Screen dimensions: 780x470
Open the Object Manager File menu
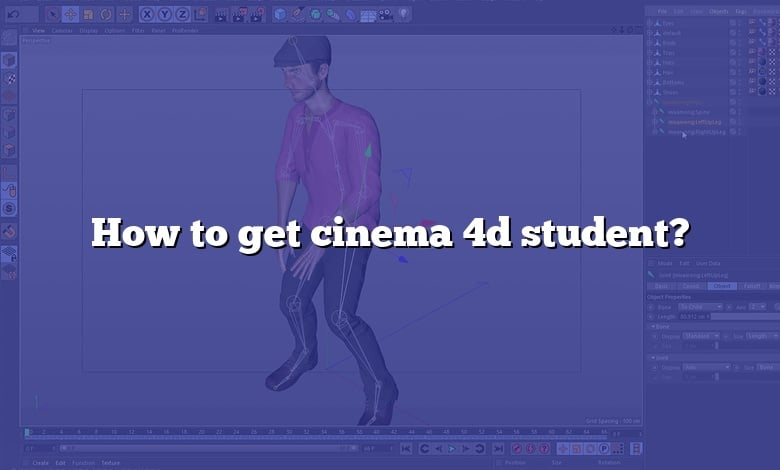(662, 11)
